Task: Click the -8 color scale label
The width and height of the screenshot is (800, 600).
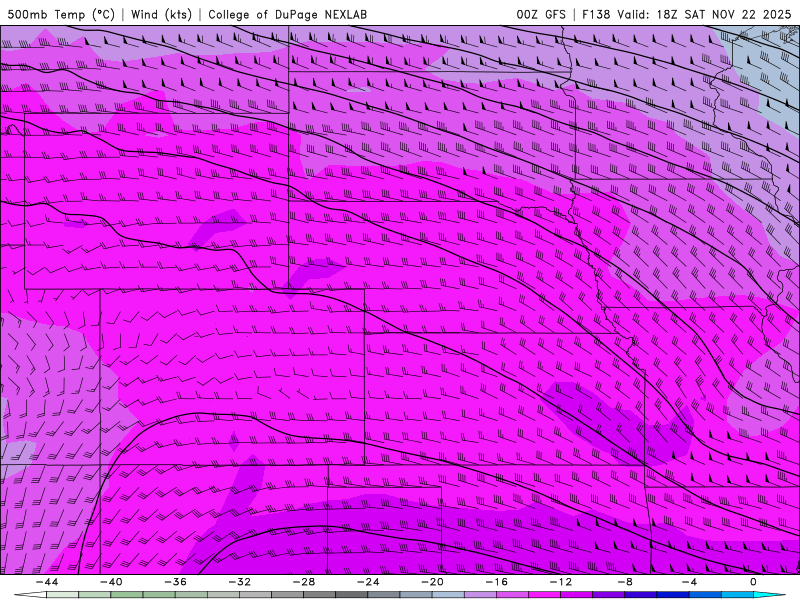Action: 625,582
